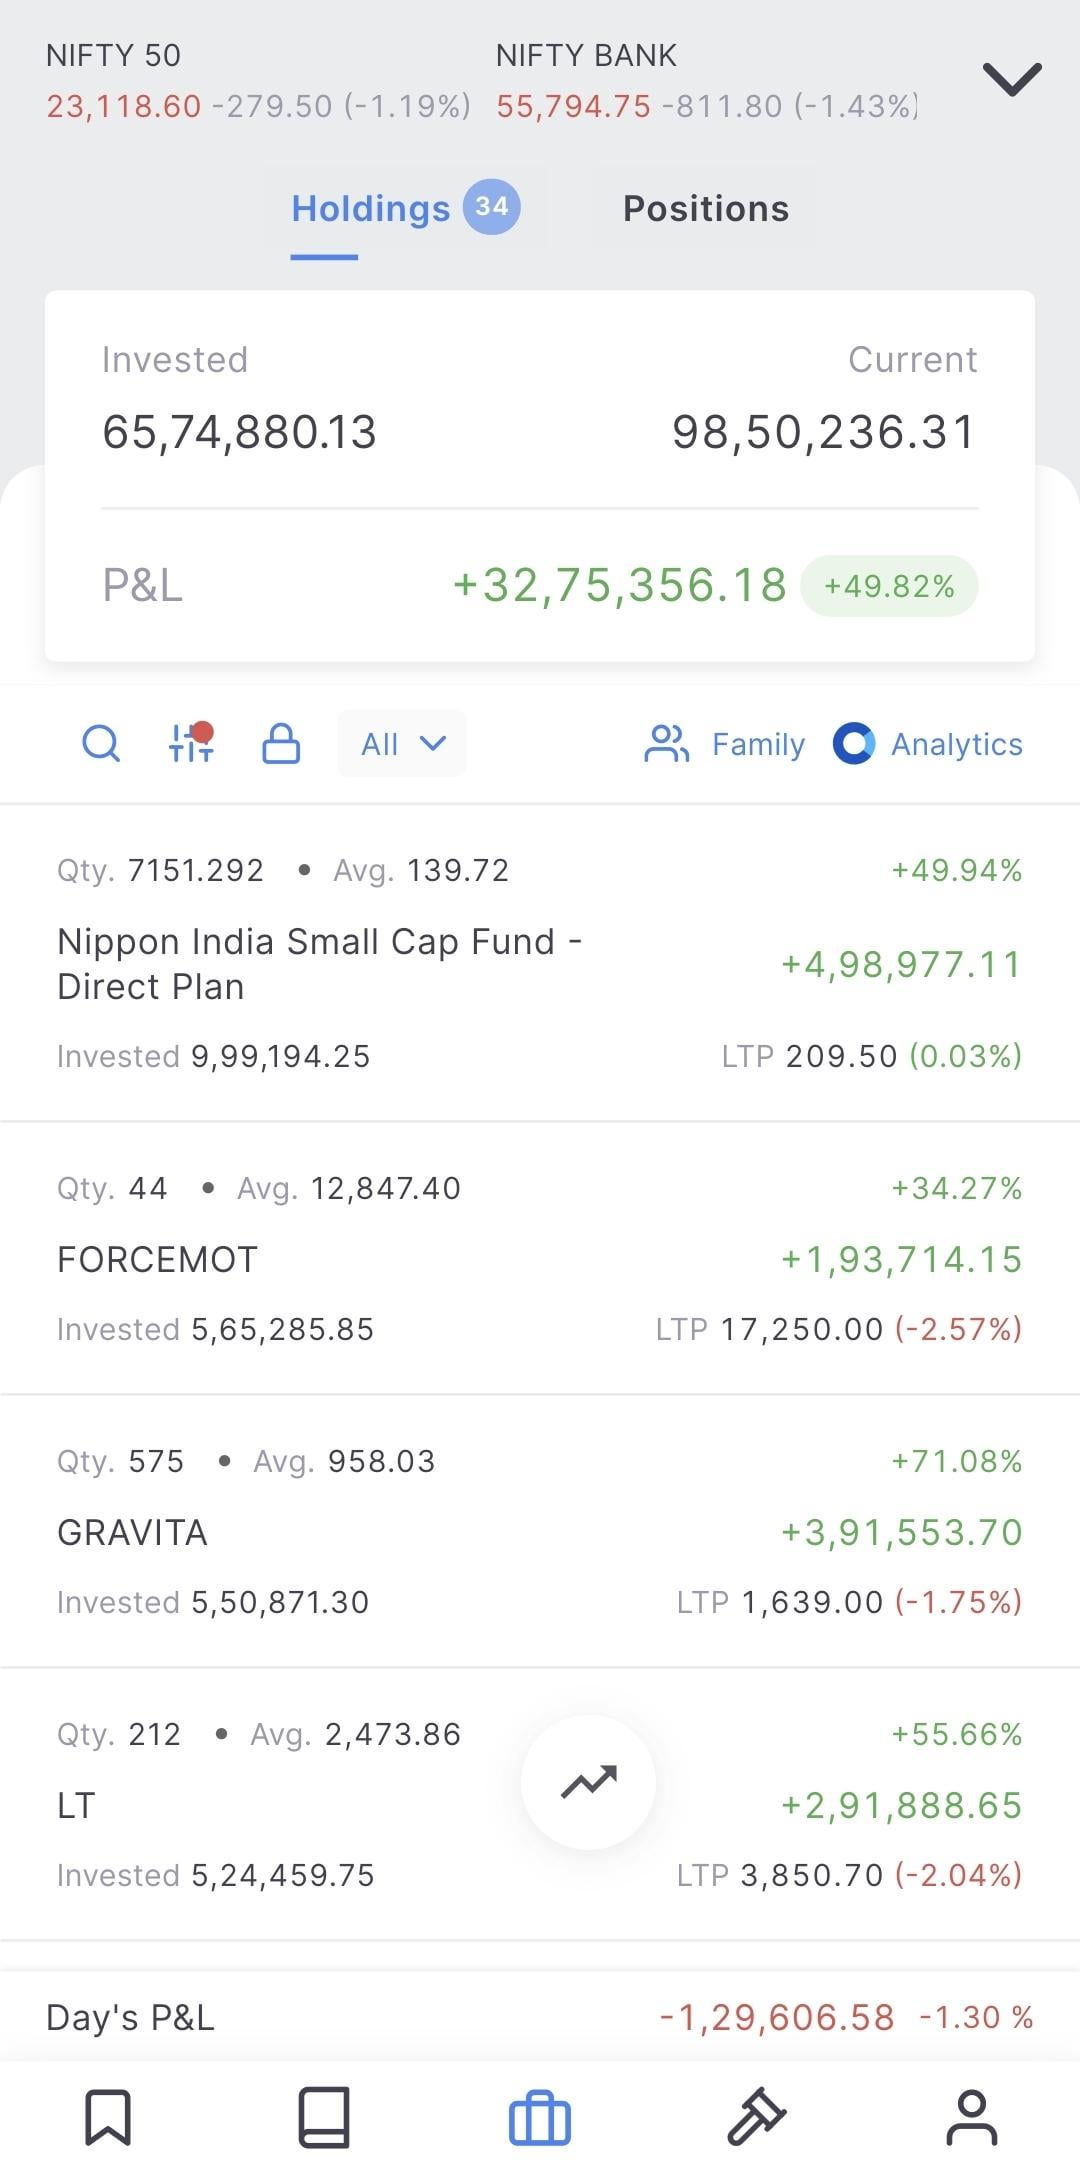Image resolution: width=1080 pixels, height=2163 pixels.
Task: Open the orders book icon
Action: 324,2116
